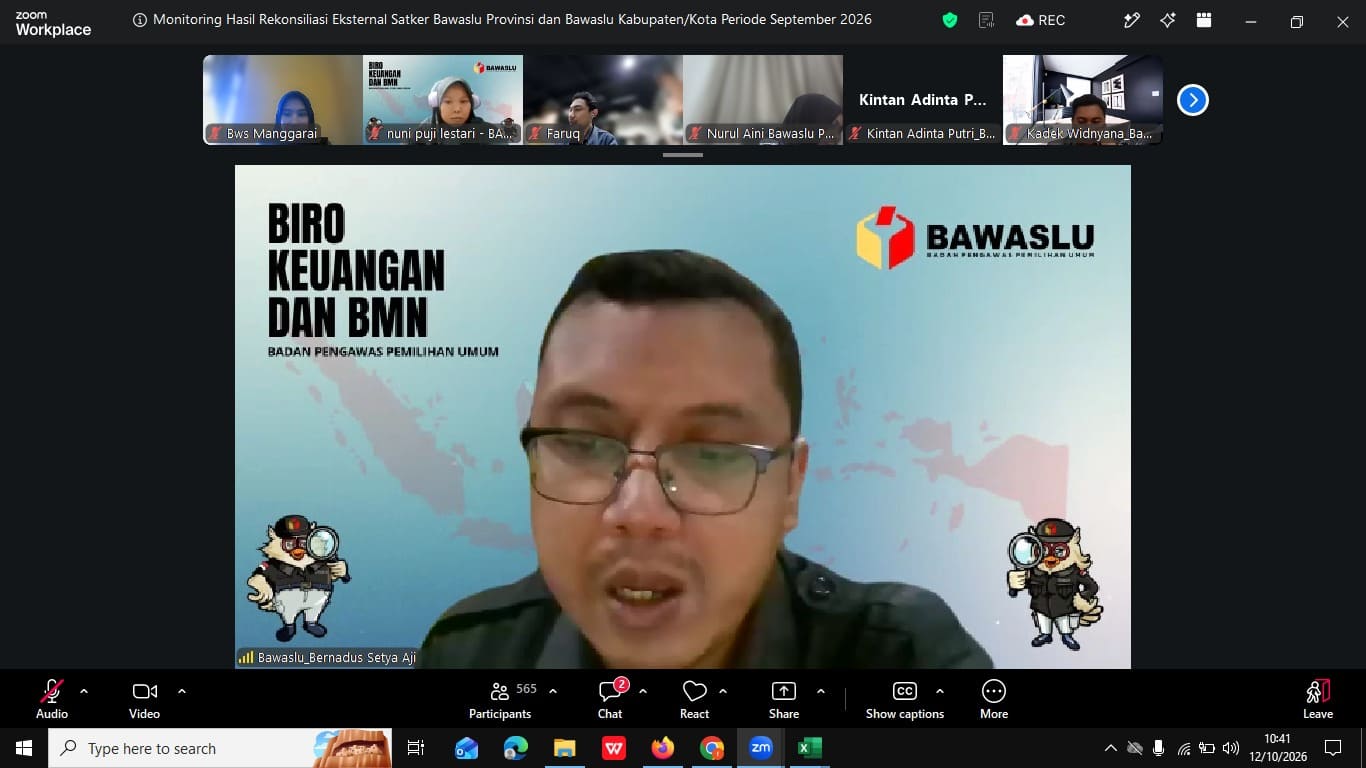Open meeting info icon beside the title
The image size is (1366, 768).
139,20
